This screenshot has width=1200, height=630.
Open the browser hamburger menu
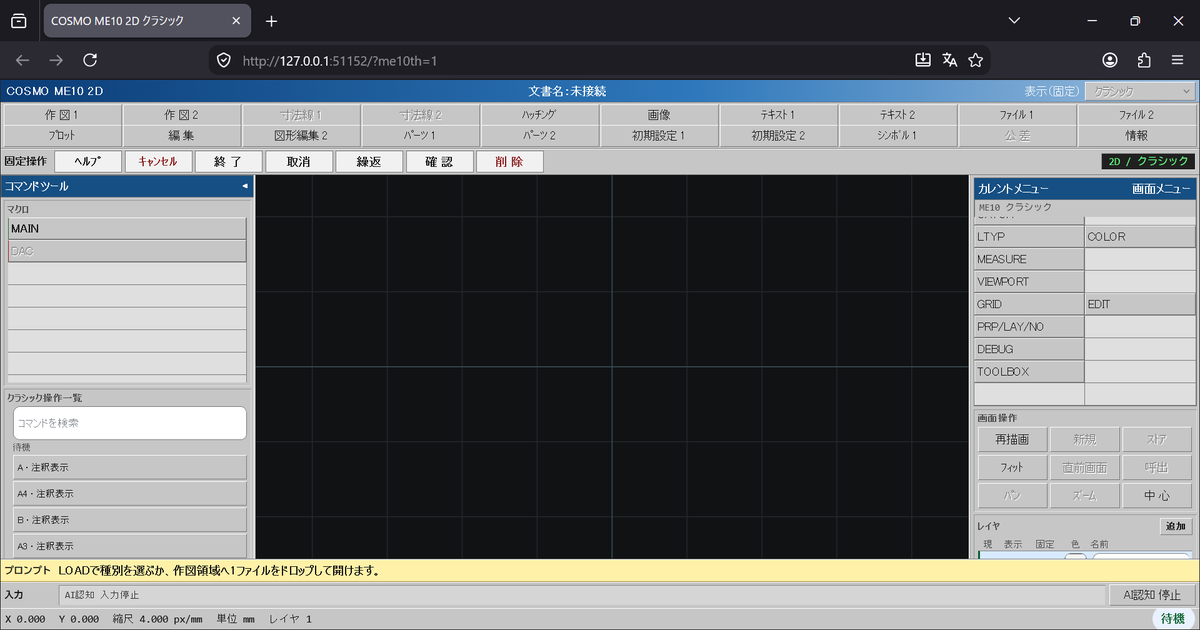1178,60
